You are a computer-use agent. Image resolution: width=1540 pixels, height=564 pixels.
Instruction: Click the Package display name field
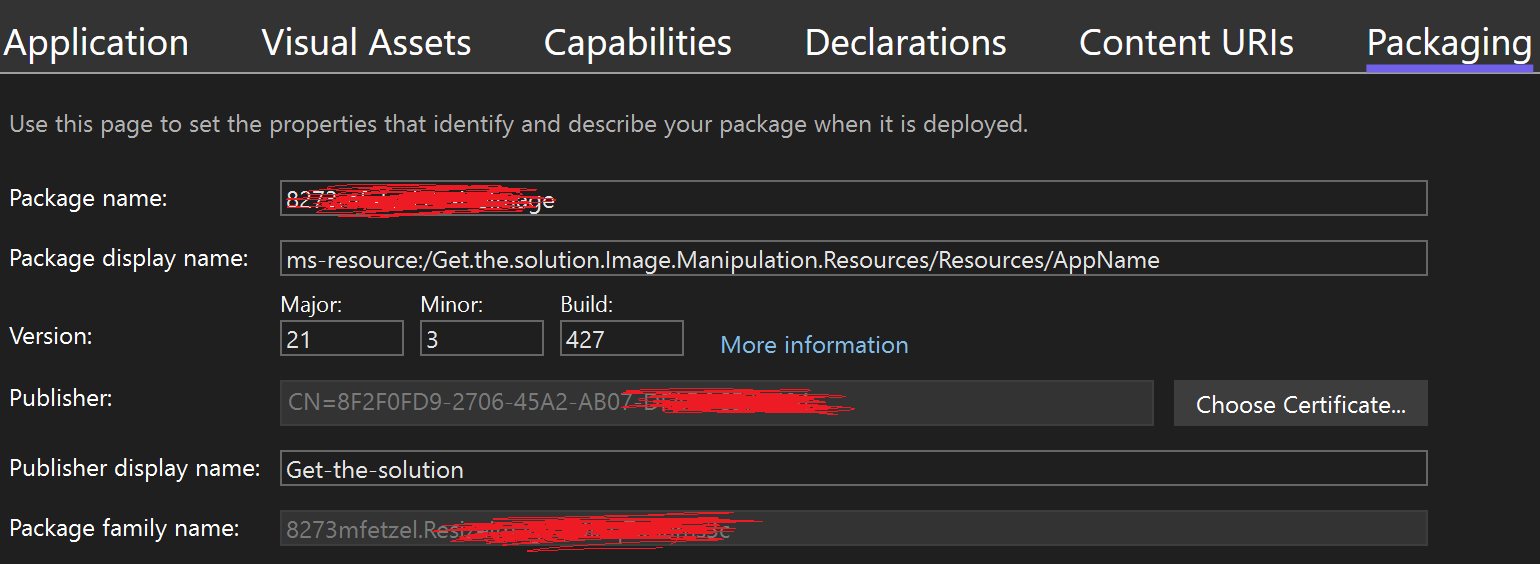[853, 258]
